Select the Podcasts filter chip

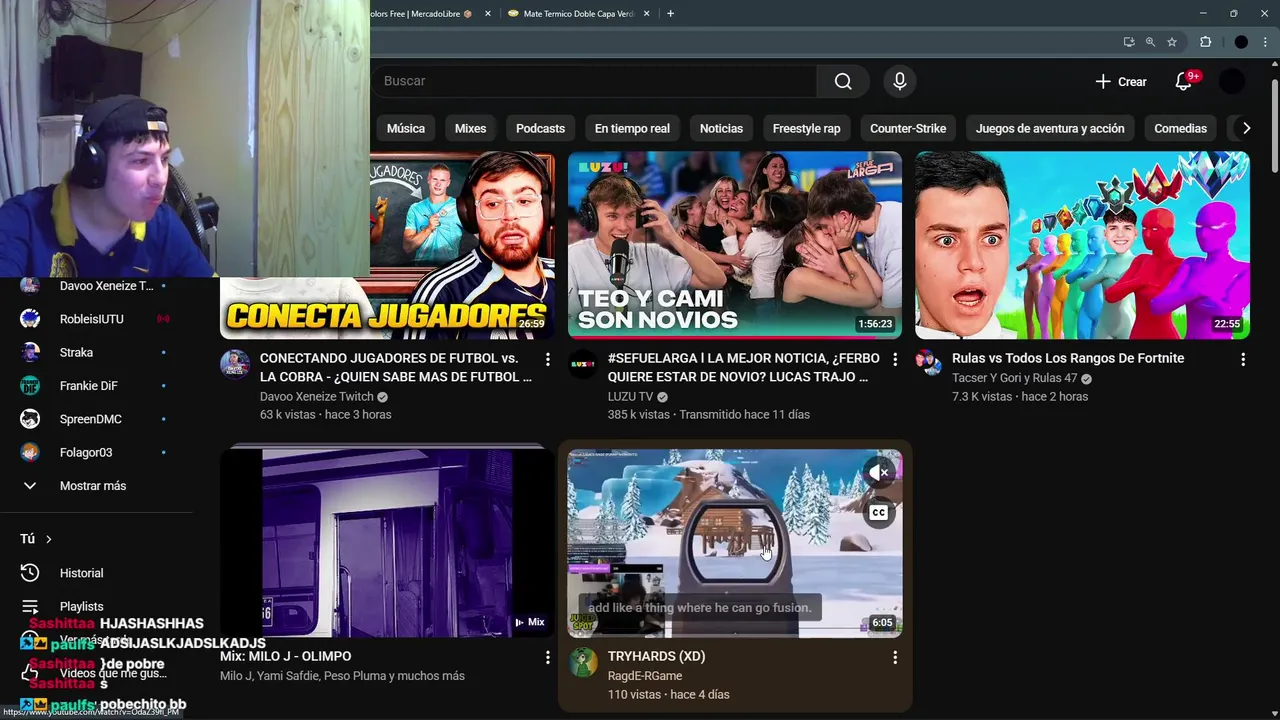point(540,128)
